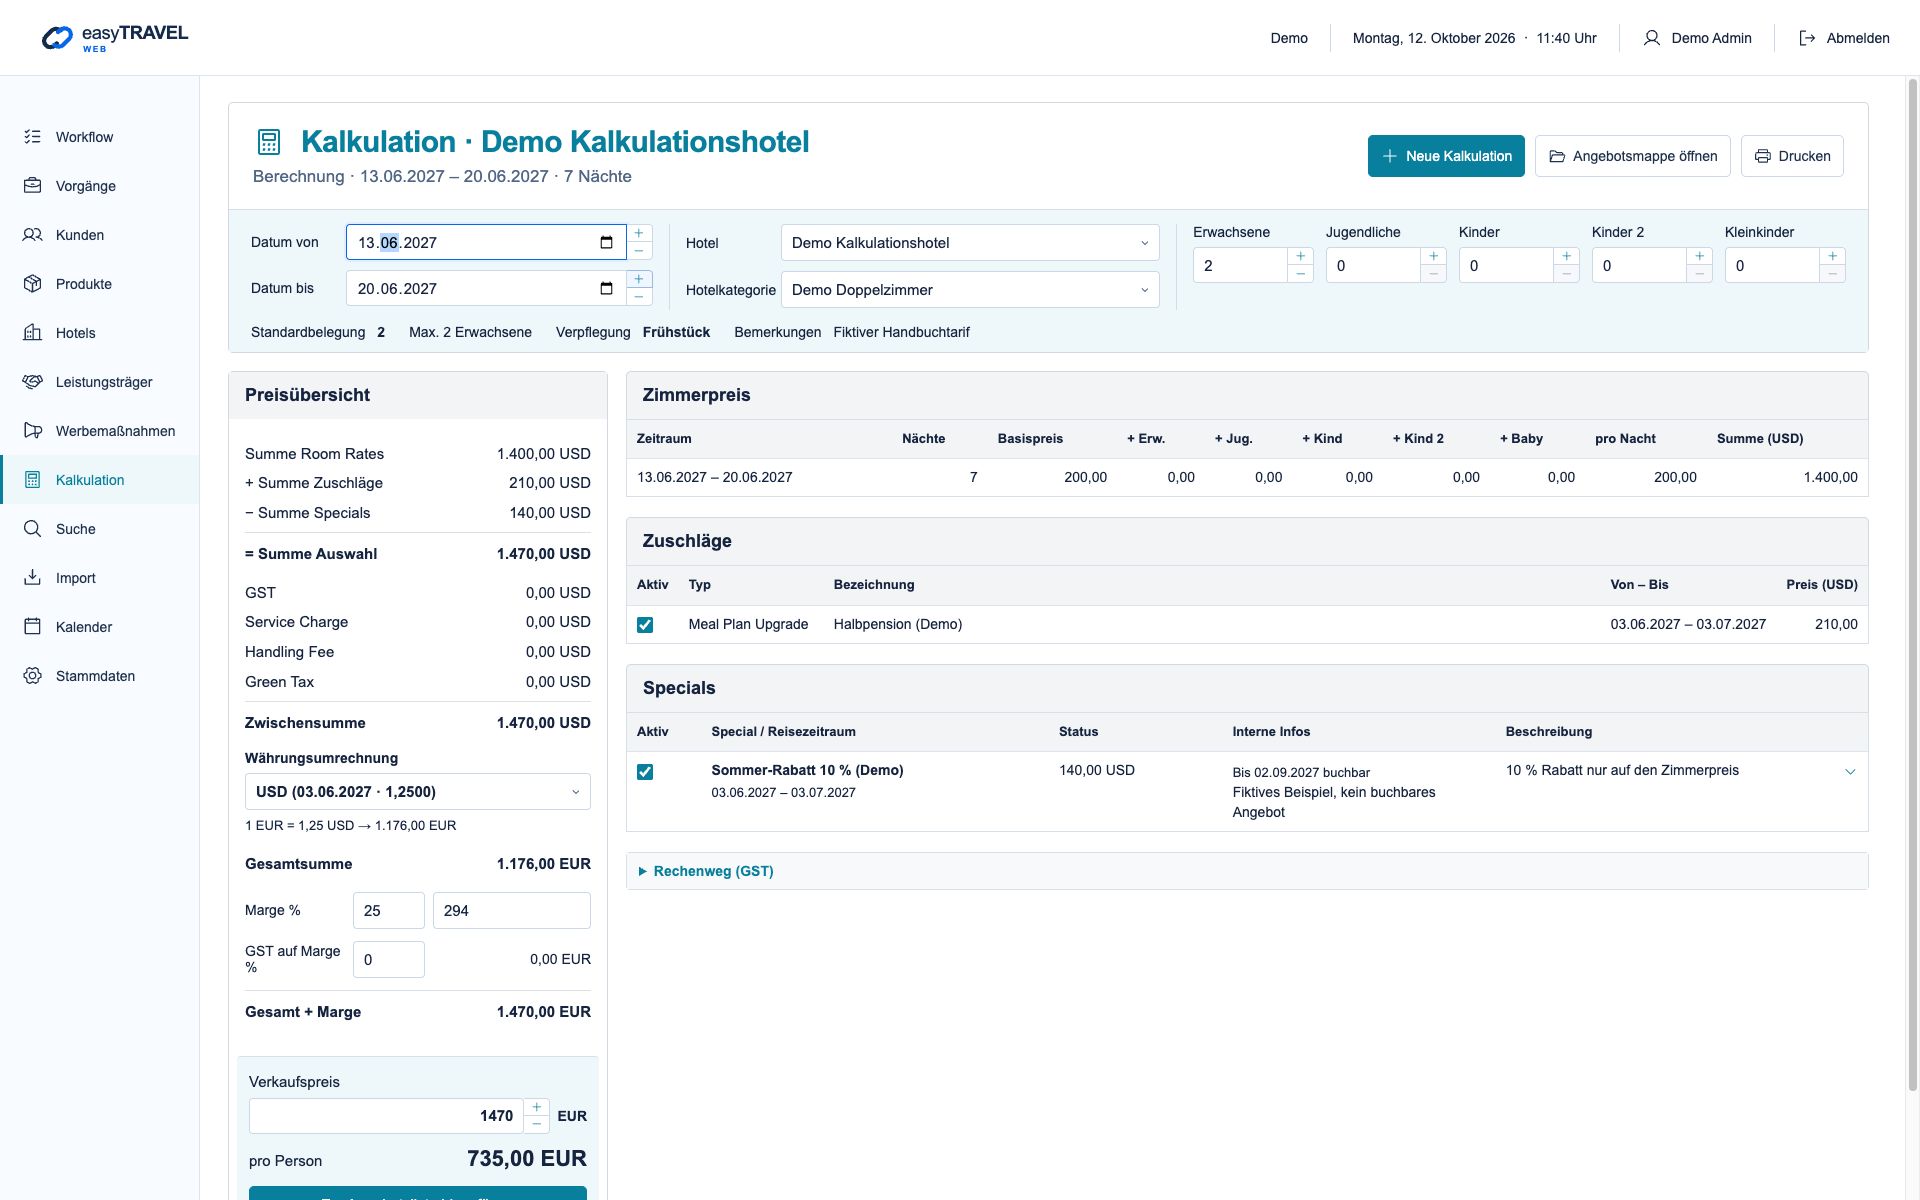Click the Drucken print button
This screenshot has width=1920, height=1200.
1792,156
